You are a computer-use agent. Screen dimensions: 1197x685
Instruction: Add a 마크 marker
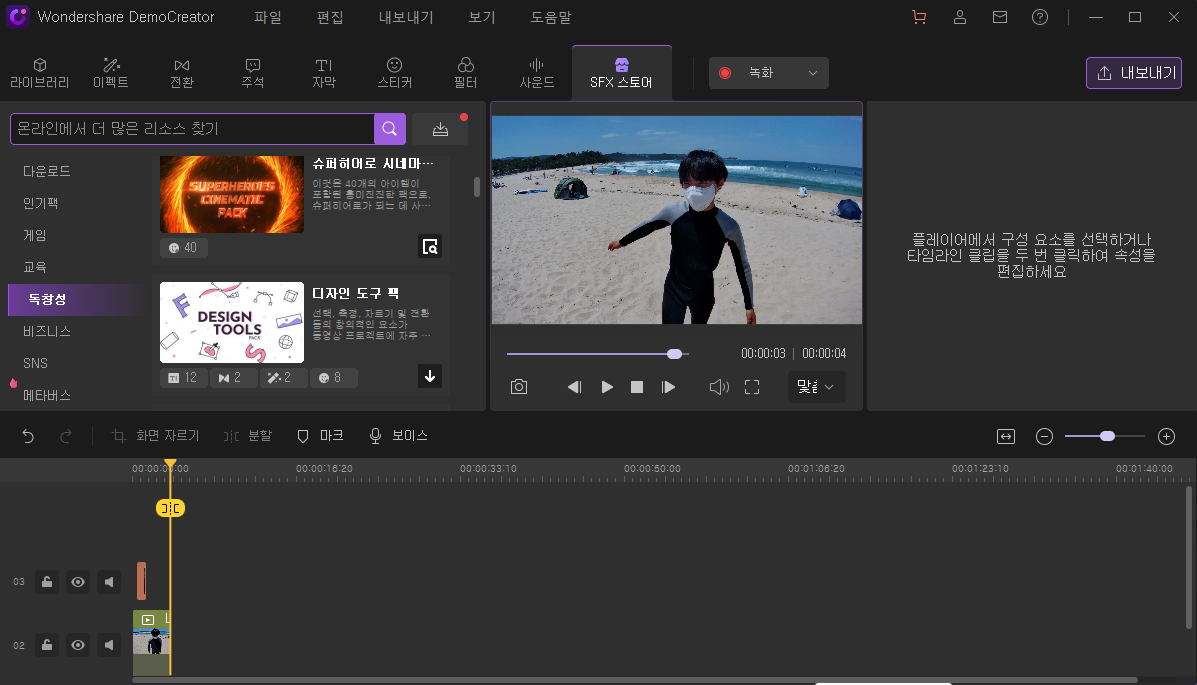(x=320, y=436)
